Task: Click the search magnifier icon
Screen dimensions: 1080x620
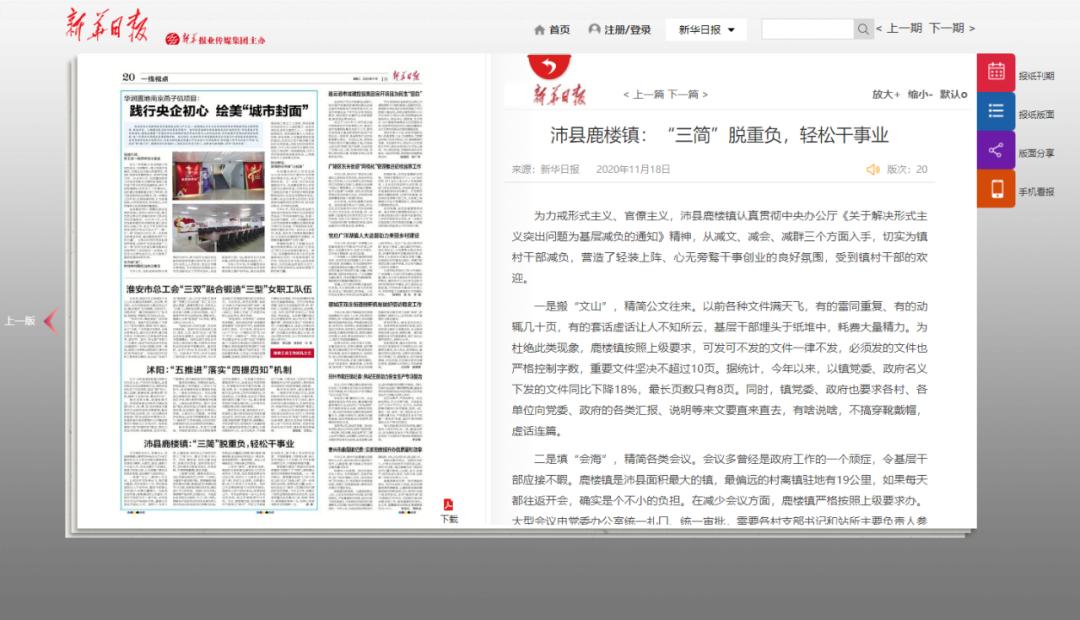Action: pyautogui.click(x=863, y=29)
